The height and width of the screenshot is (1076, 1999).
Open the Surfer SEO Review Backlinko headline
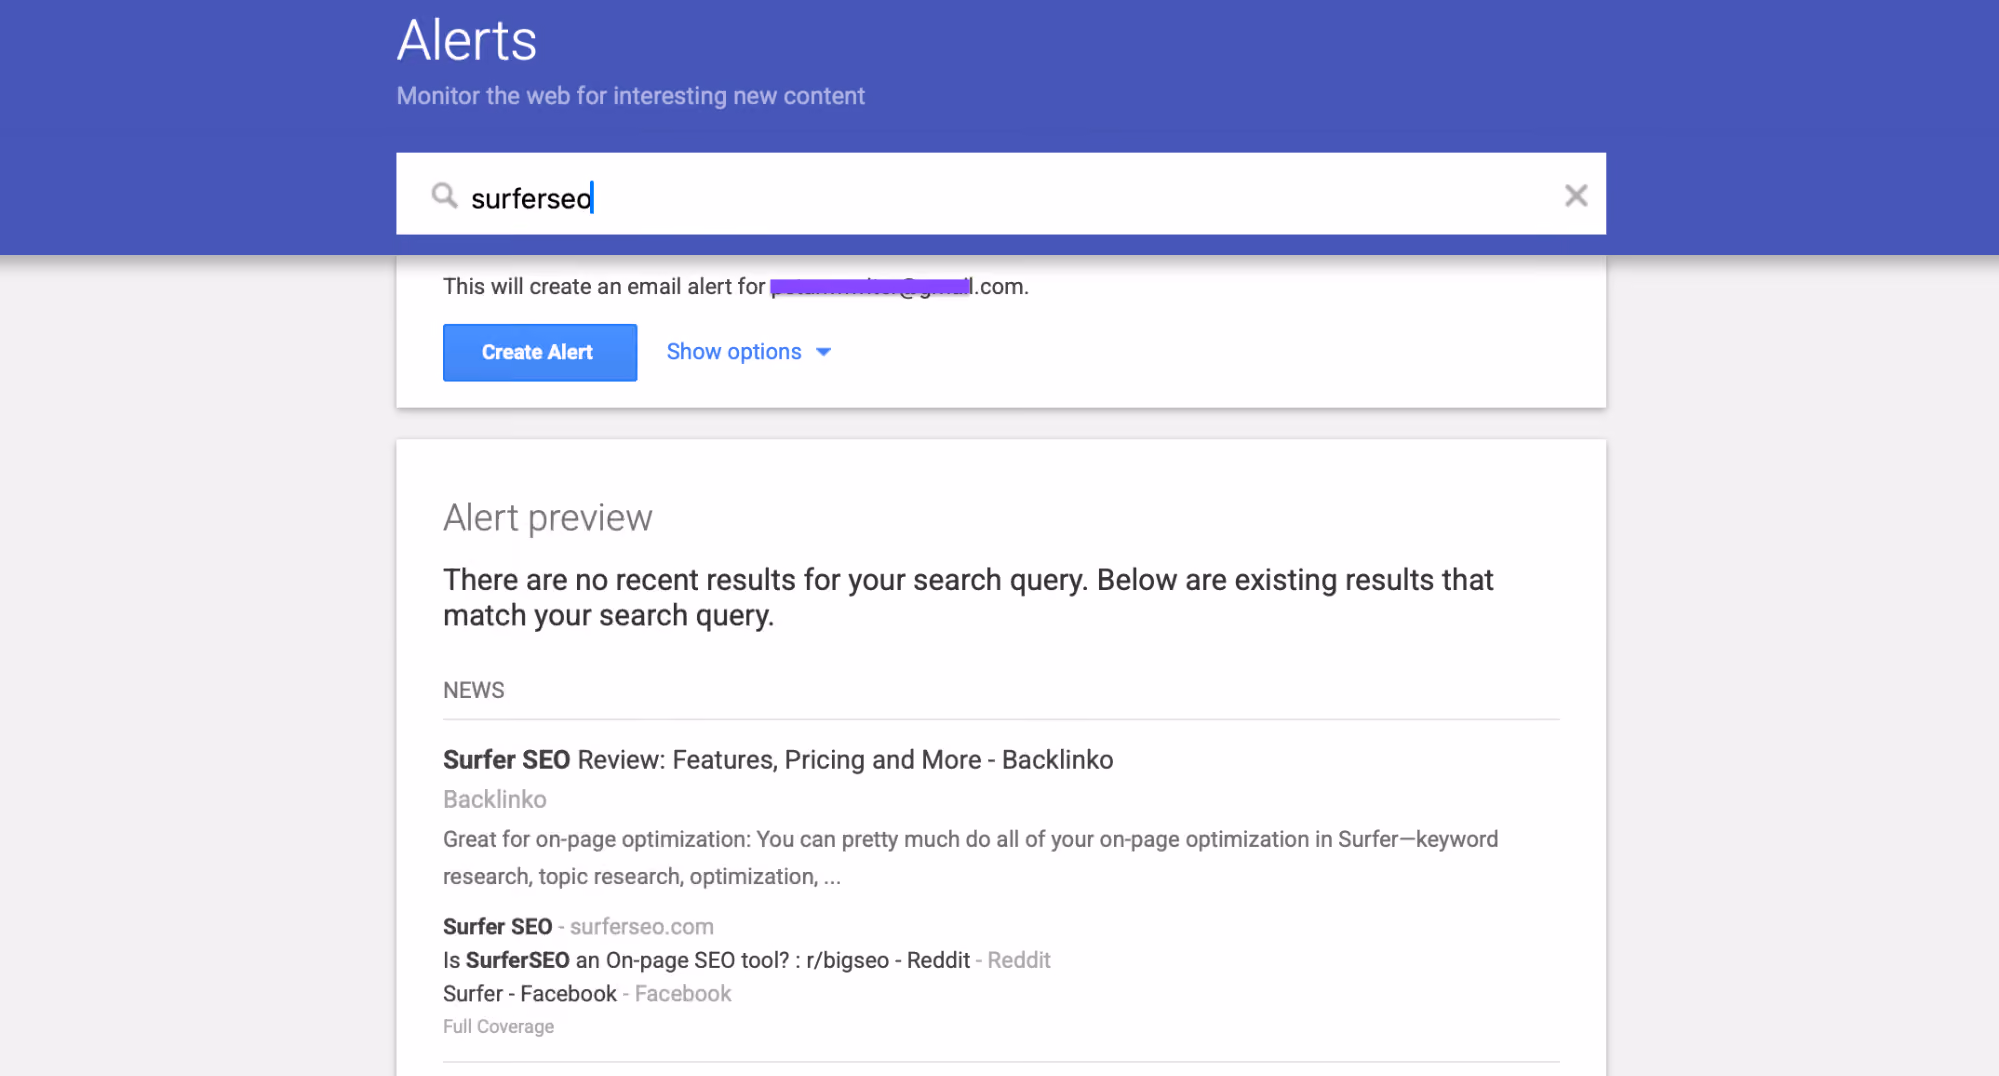pos(778,760)
